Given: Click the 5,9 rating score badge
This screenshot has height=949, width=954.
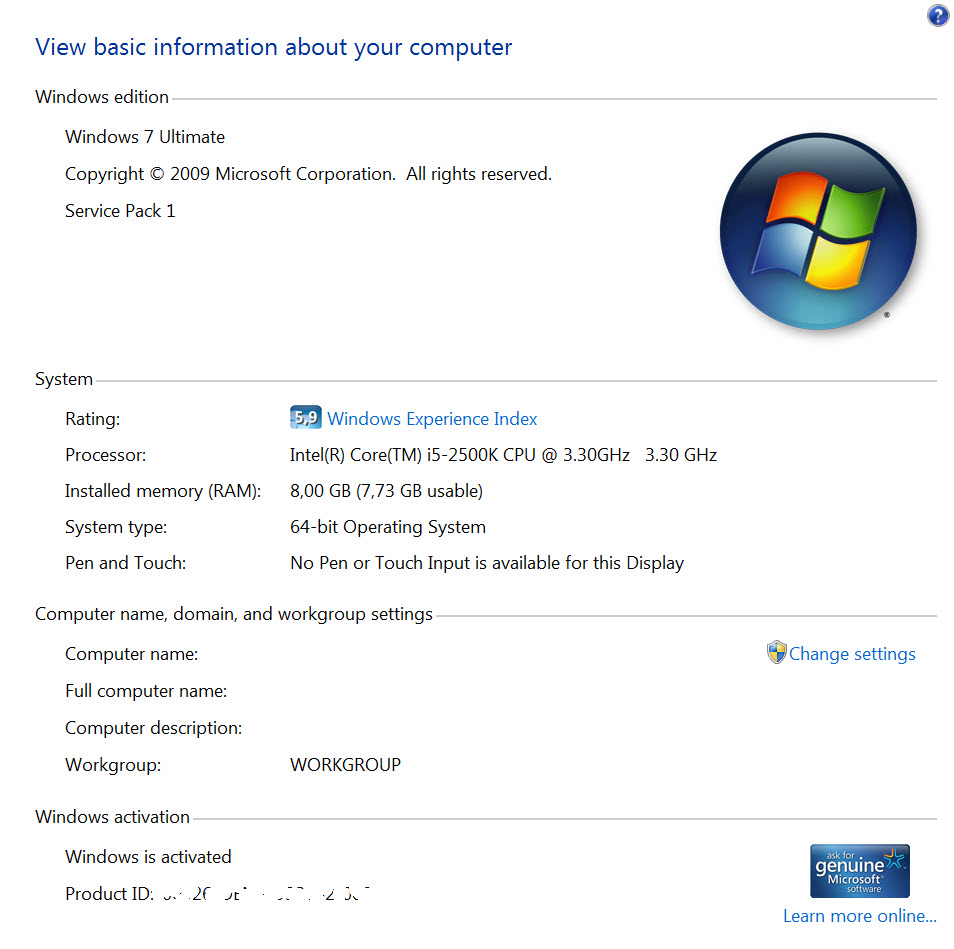Looking at the screenshot, I should click(x=305, y=418).
